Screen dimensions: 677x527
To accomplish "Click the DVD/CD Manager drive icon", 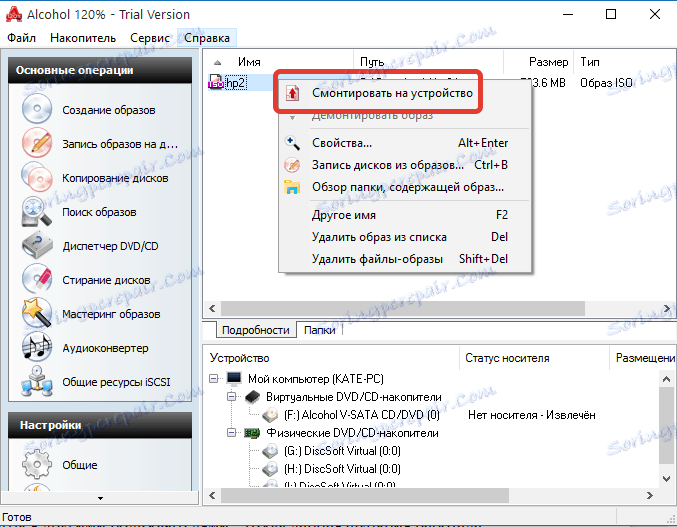I will click(x=37, y=246).
